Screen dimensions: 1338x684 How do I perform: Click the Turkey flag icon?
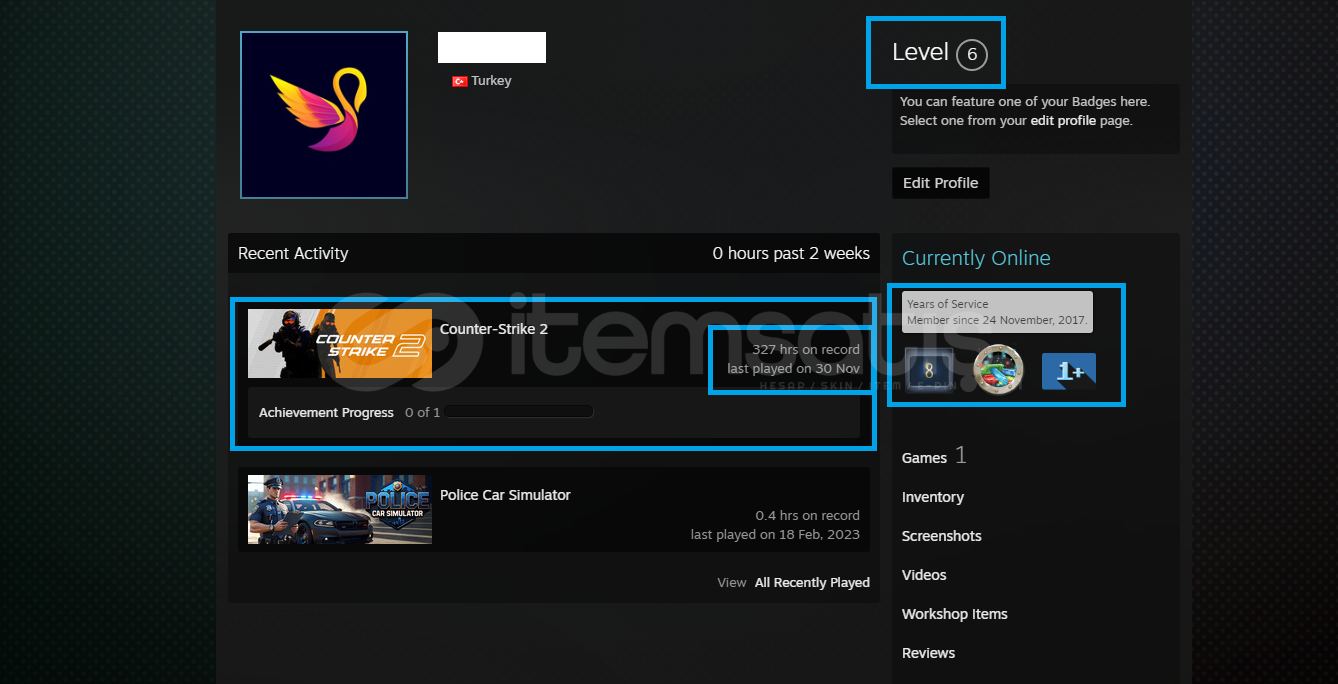coord(460,81)
